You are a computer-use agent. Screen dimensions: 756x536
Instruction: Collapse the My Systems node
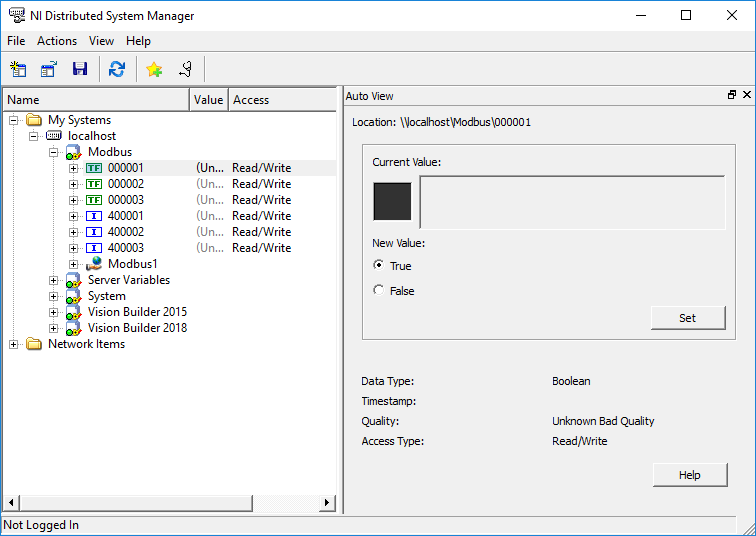click(14, 120)
